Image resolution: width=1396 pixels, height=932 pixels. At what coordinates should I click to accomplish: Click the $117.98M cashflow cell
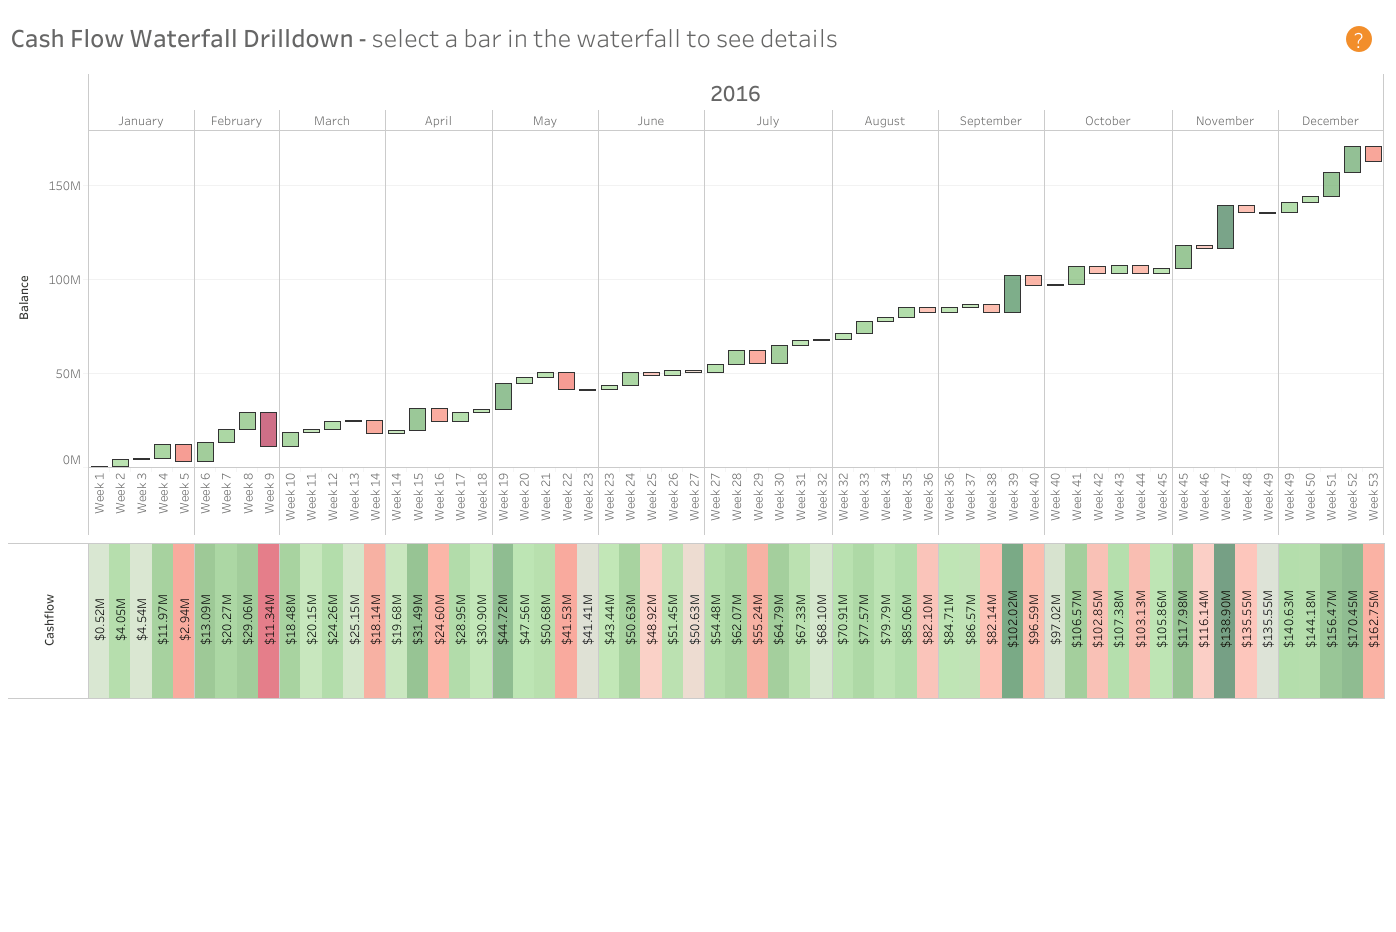1183,621
